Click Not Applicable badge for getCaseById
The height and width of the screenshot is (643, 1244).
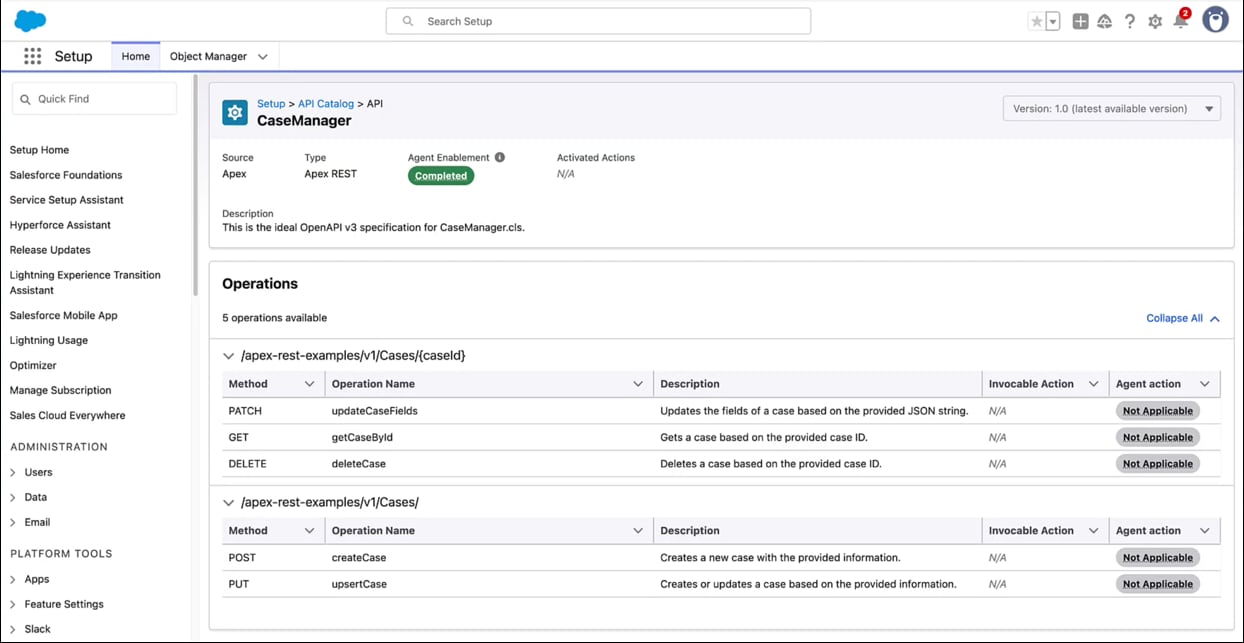(x=1158, y=437)
